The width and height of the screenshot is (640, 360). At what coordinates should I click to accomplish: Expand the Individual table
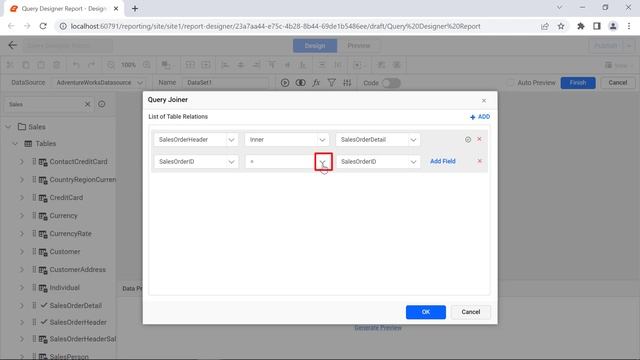(22, 287)
